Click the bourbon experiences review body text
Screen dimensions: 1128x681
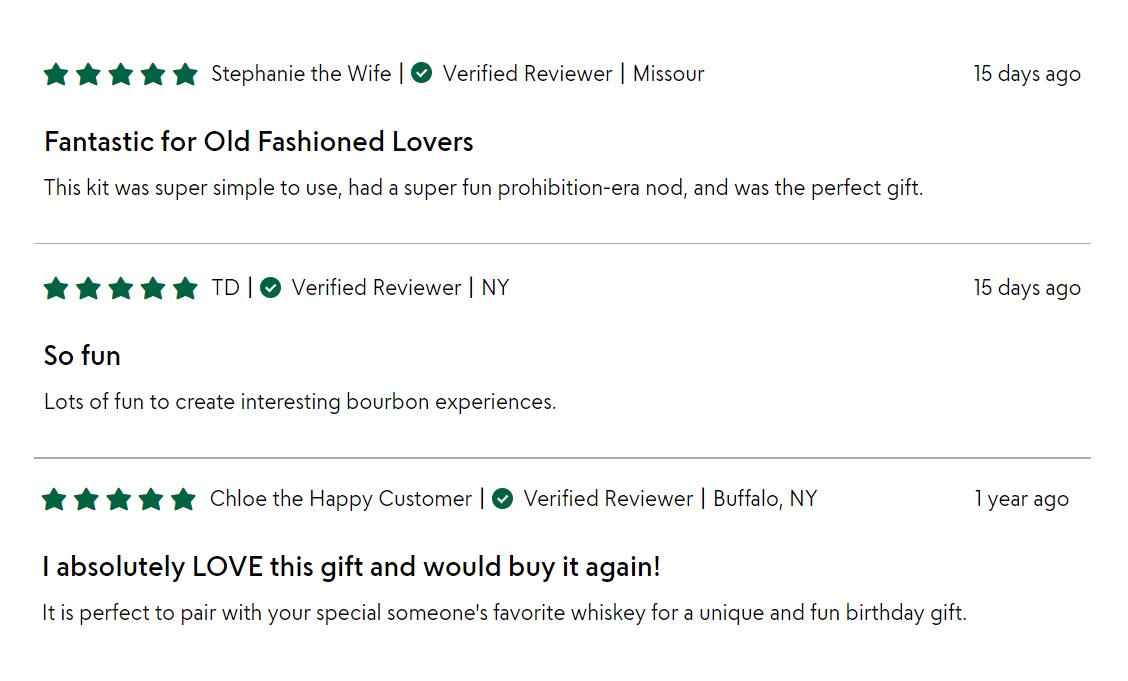click(x=300, y=401)
